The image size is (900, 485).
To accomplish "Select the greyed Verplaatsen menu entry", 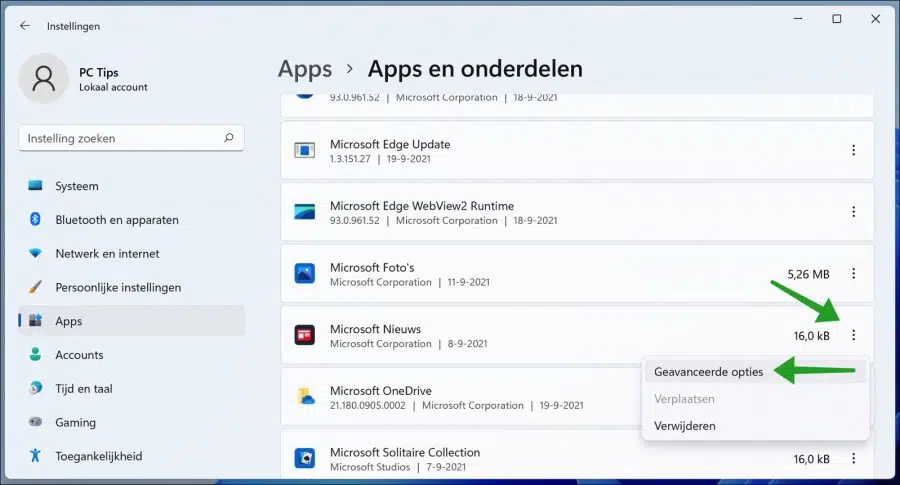I will [755, 398].
